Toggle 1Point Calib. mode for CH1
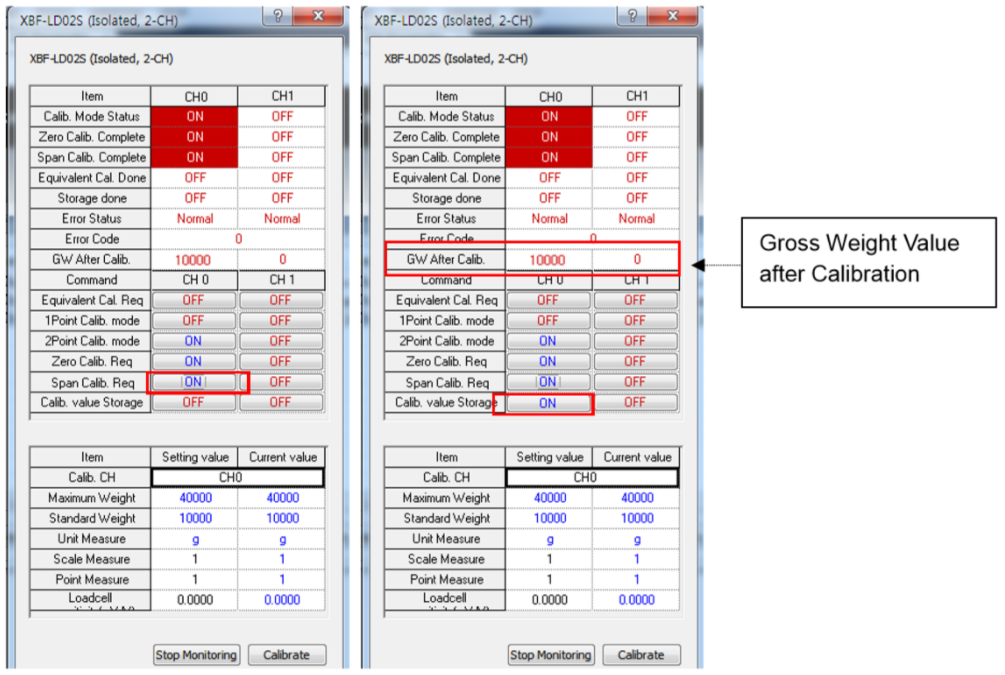This screenshot has width=1005, height=675. click(x=281, y=320)
